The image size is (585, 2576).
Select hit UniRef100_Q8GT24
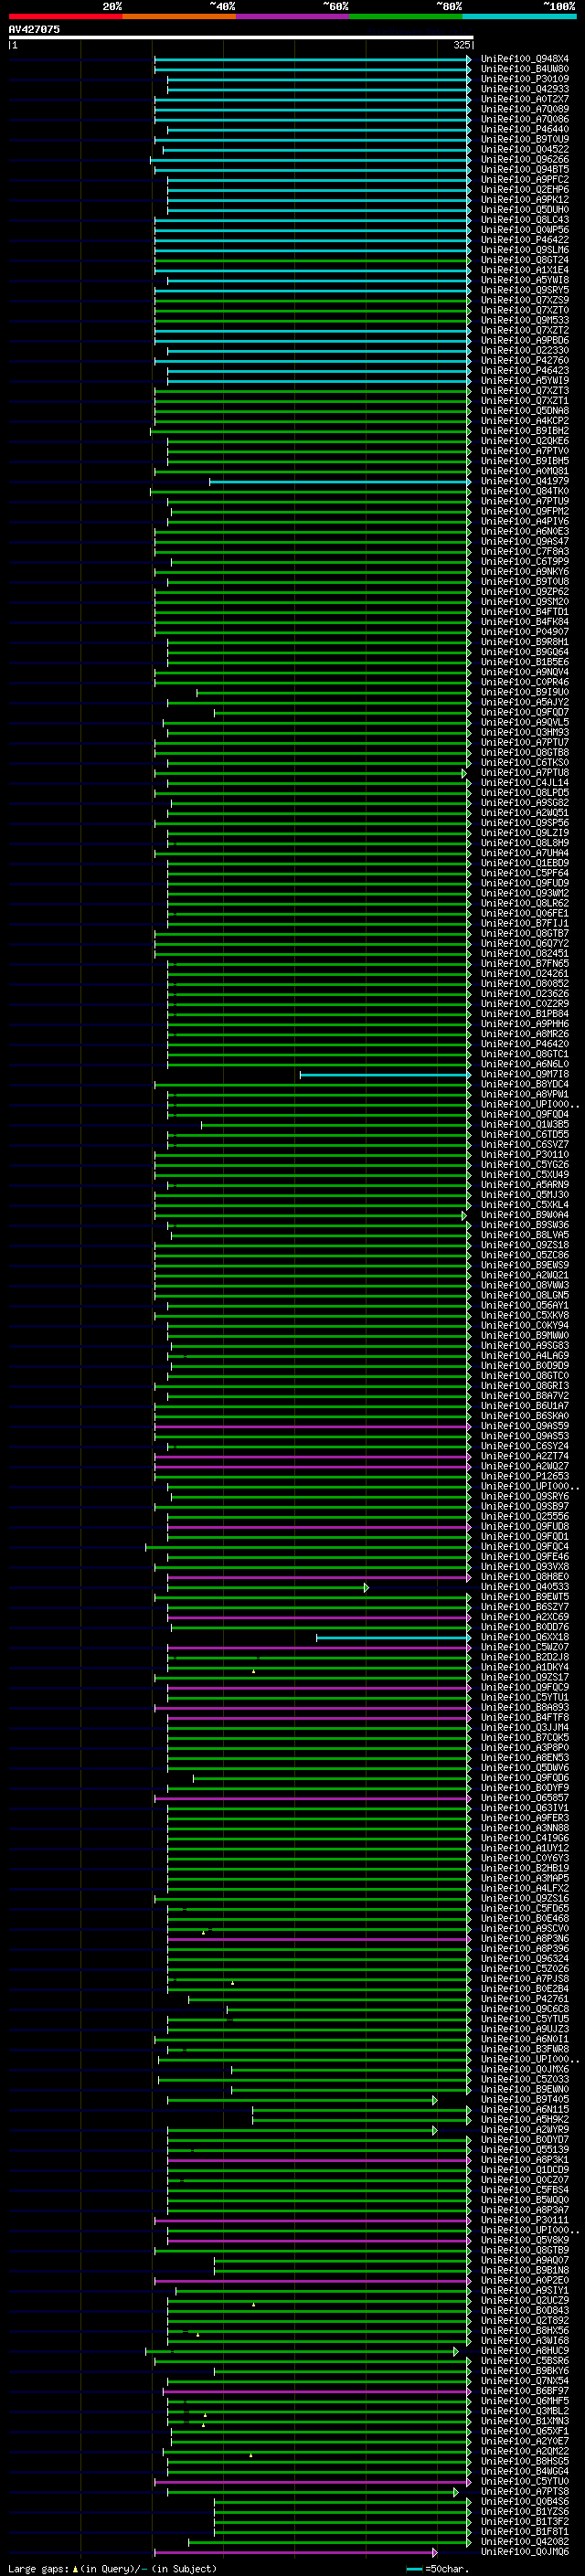pyautogui.click(x=524, y=260)
